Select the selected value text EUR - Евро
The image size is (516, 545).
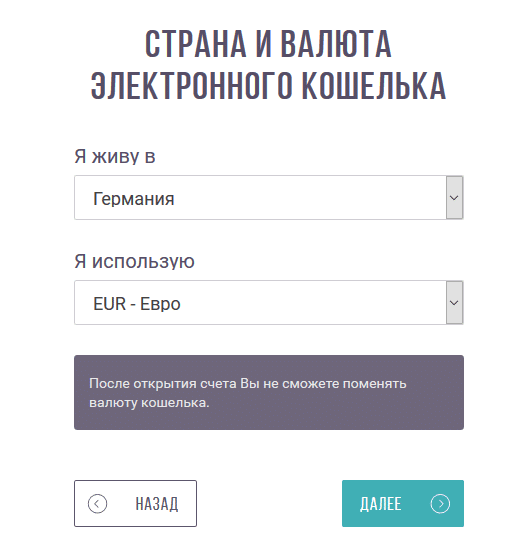point(137,304)
